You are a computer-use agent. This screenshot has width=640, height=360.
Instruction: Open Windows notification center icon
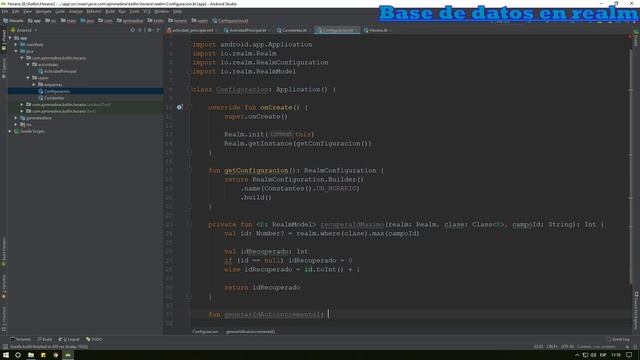pos(629,355)
